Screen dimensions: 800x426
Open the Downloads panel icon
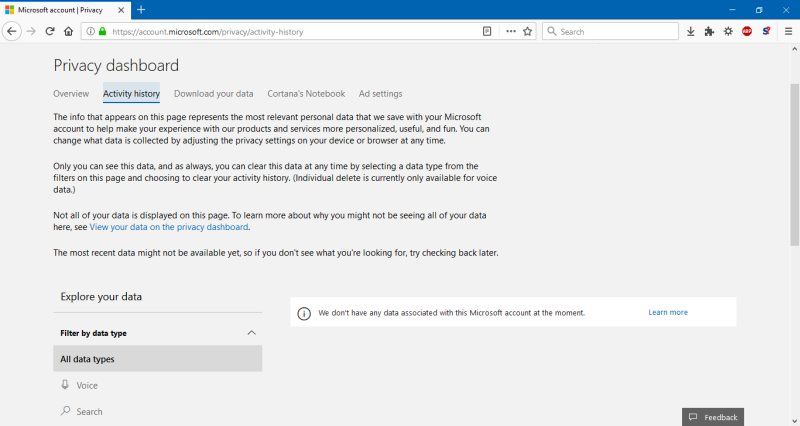pos(690,31)
